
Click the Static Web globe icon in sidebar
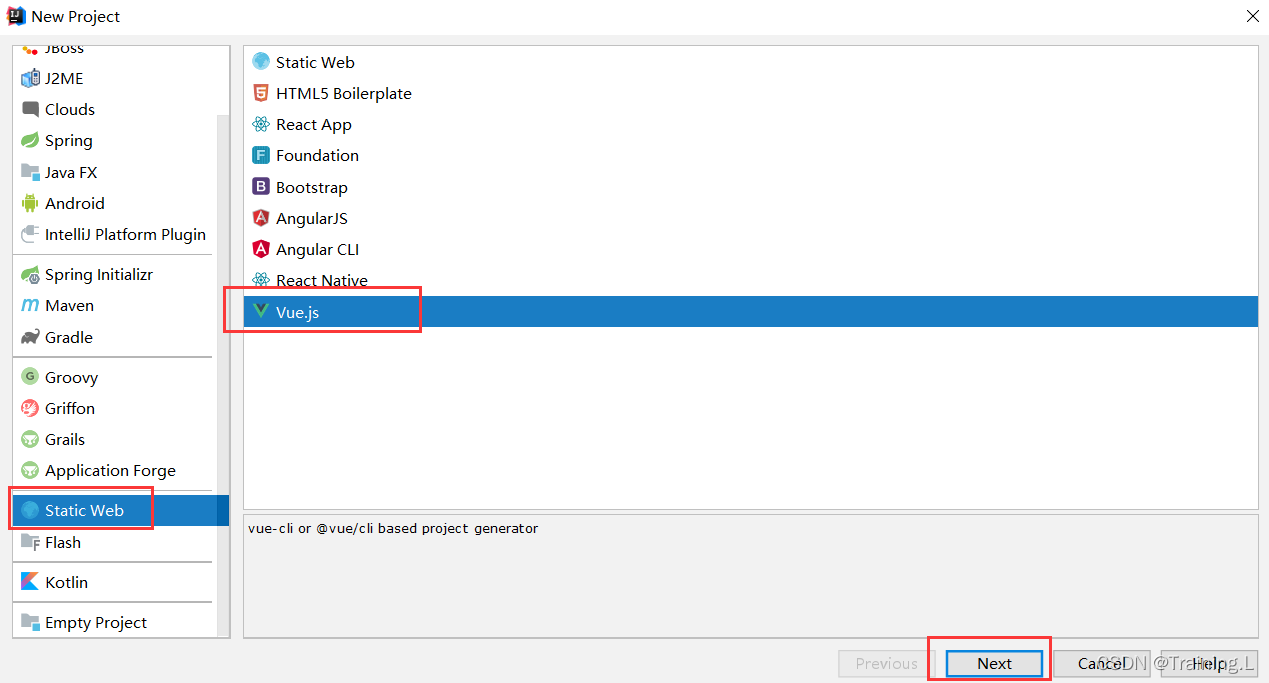[x=30, y=510]
